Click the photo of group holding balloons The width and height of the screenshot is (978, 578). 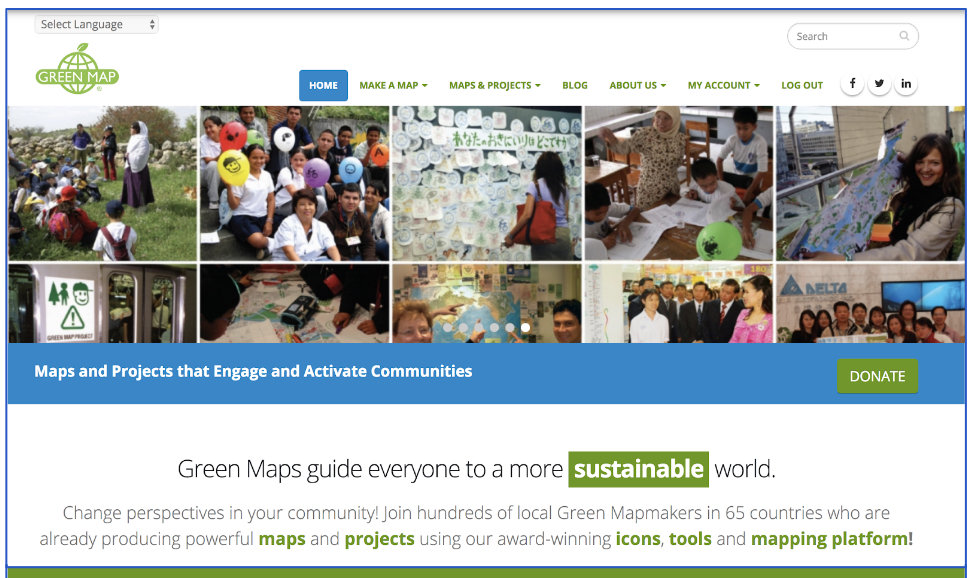coord(294,183)
